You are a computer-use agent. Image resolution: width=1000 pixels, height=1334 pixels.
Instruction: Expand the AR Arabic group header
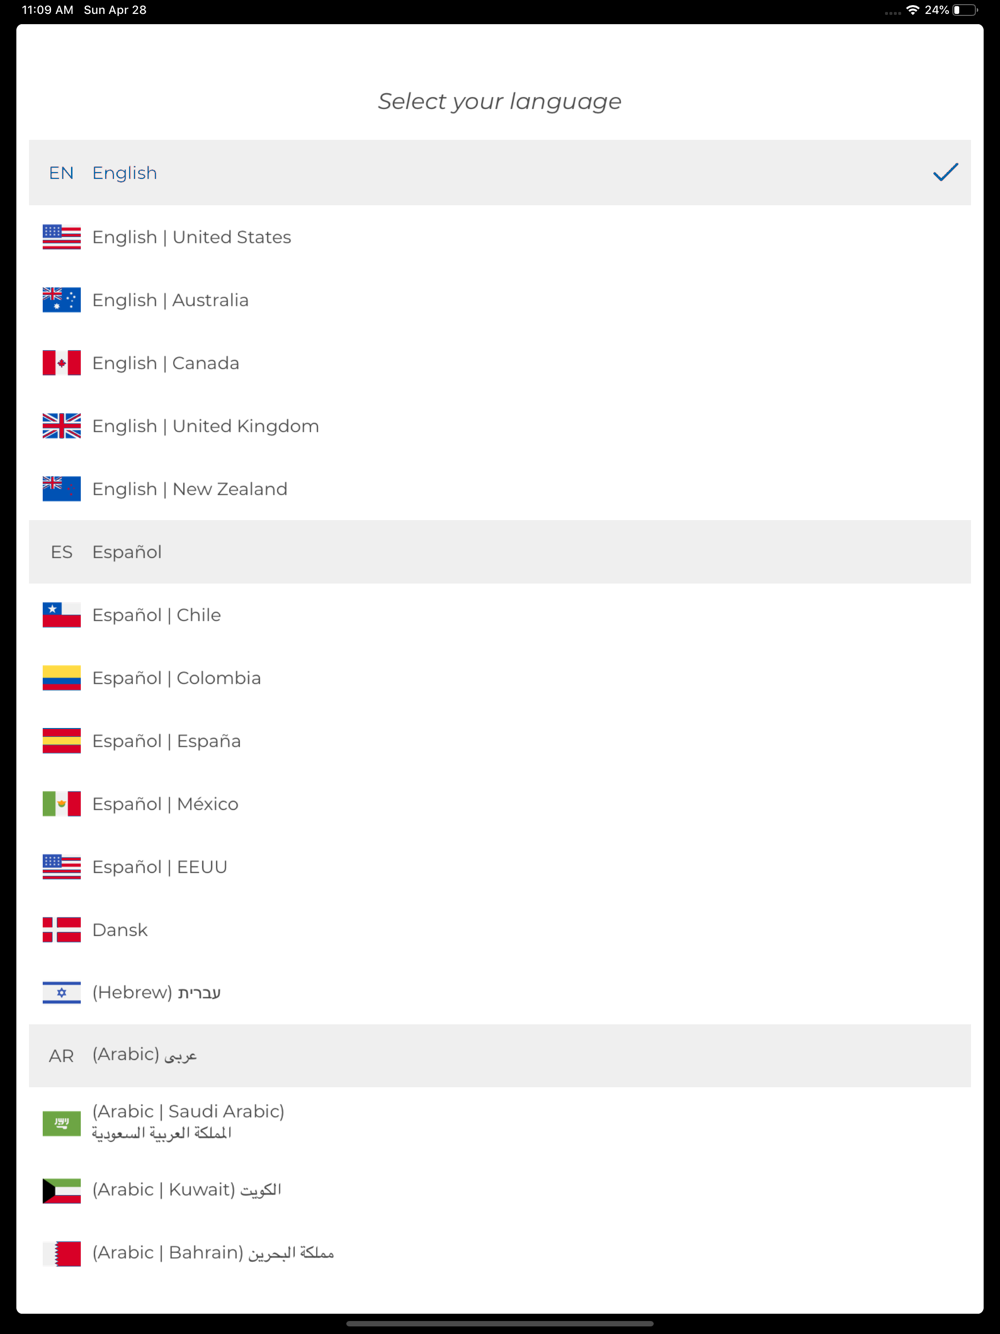click(500, 1056)
